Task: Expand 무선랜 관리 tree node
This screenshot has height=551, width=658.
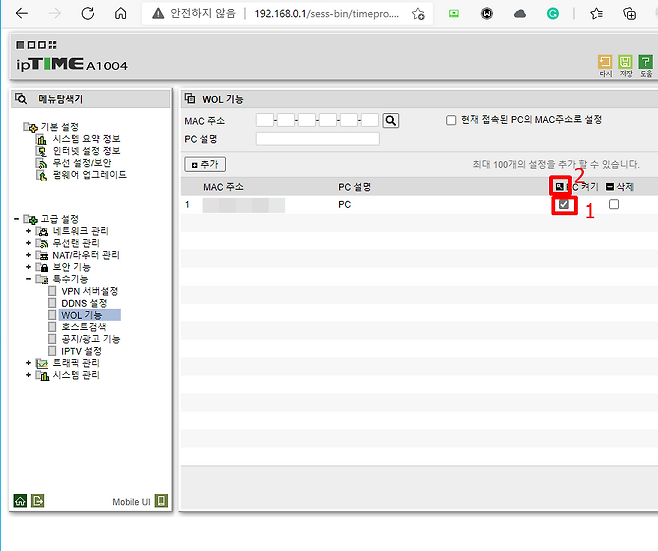Action: pos(29,243)
